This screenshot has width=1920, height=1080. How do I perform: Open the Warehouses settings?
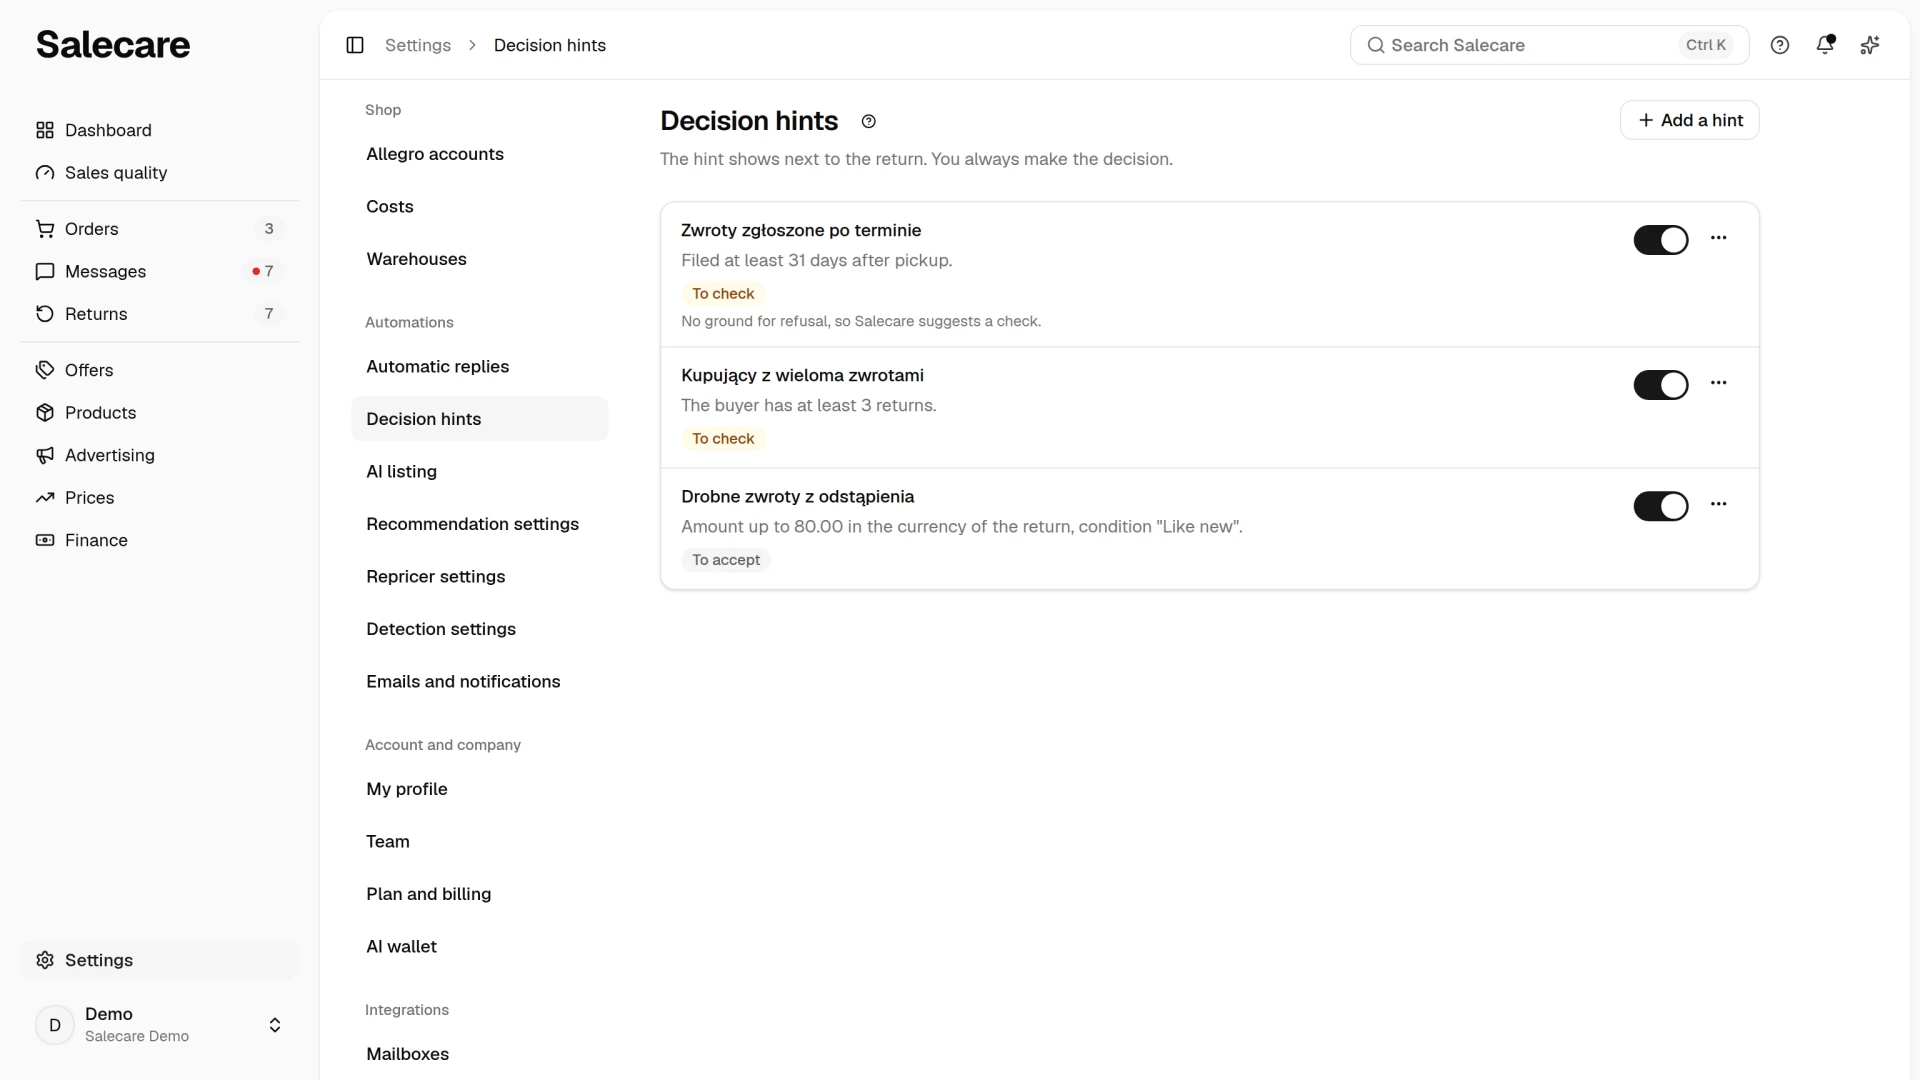coord(479,259)
